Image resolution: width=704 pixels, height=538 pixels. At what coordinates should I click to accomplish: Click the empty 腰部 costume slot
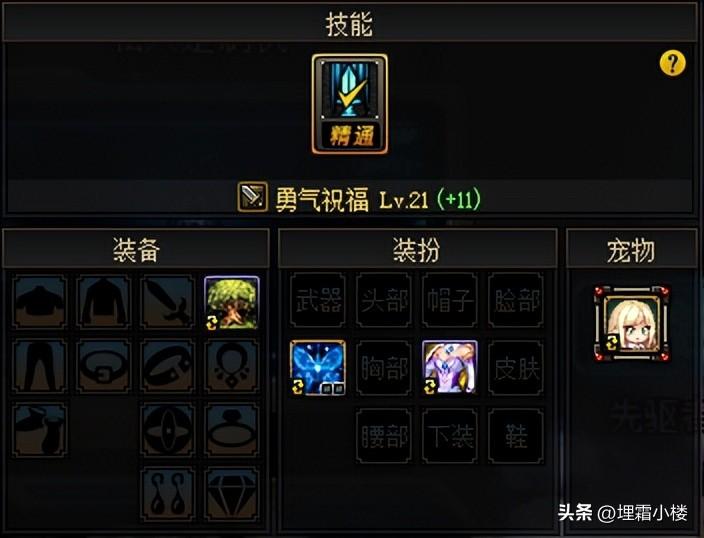tap(384, 436)
